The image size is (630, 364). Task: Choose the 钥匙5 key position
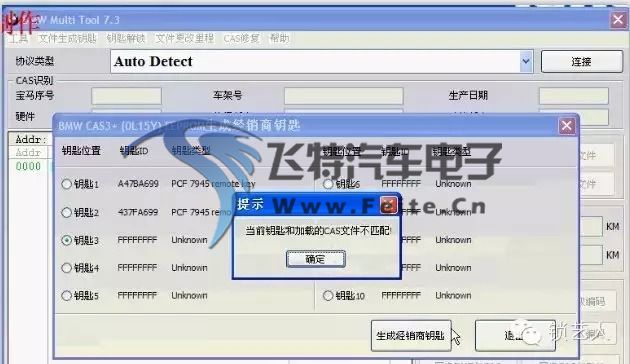coord(66,296)
